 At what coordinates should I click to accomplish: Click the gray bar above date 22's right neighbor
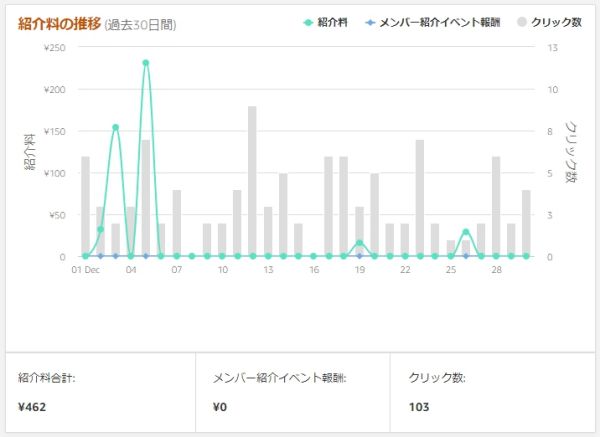pos(420,198)
